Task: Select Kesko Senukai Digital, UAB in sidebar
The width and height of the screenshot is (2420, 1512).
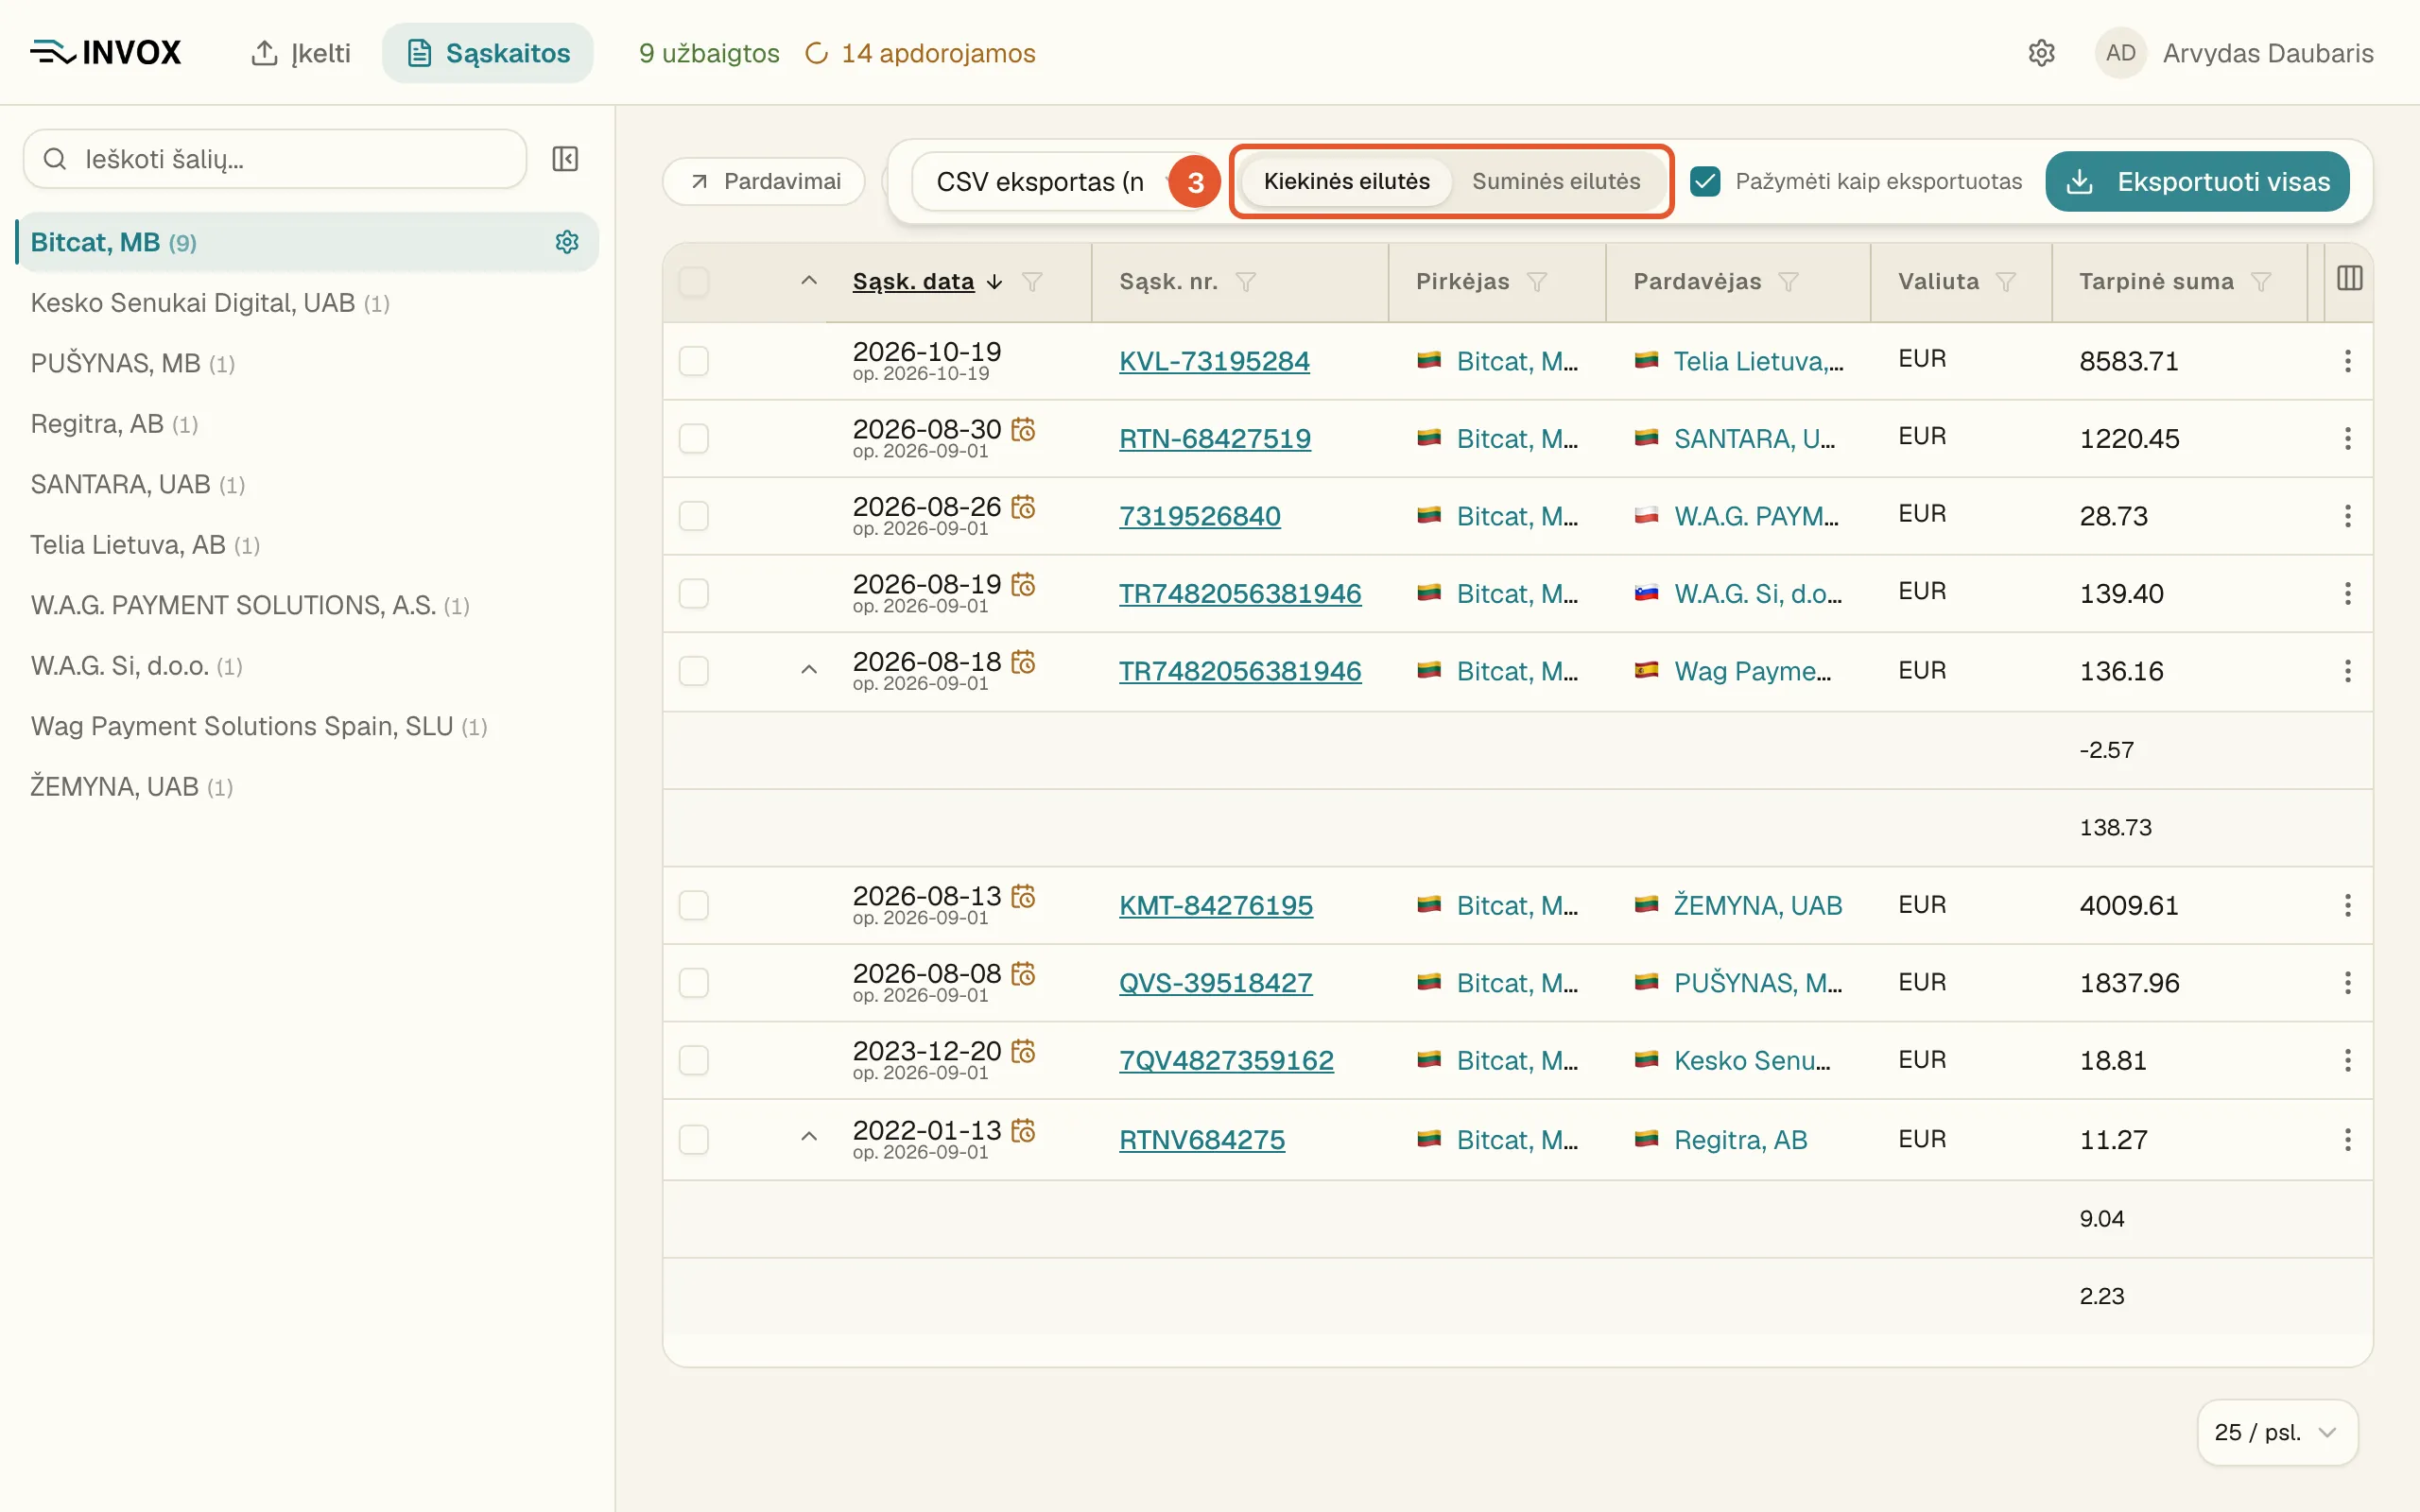Action: pos(210,303)
